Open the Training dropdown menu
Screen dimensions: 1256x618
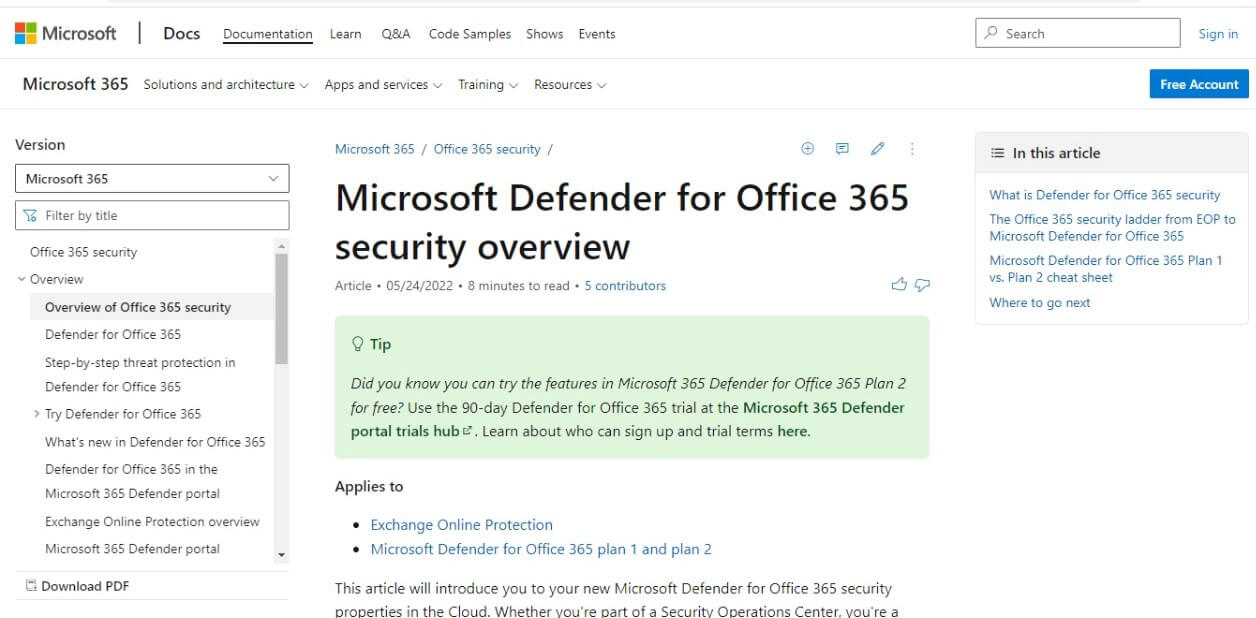[488, 85]
